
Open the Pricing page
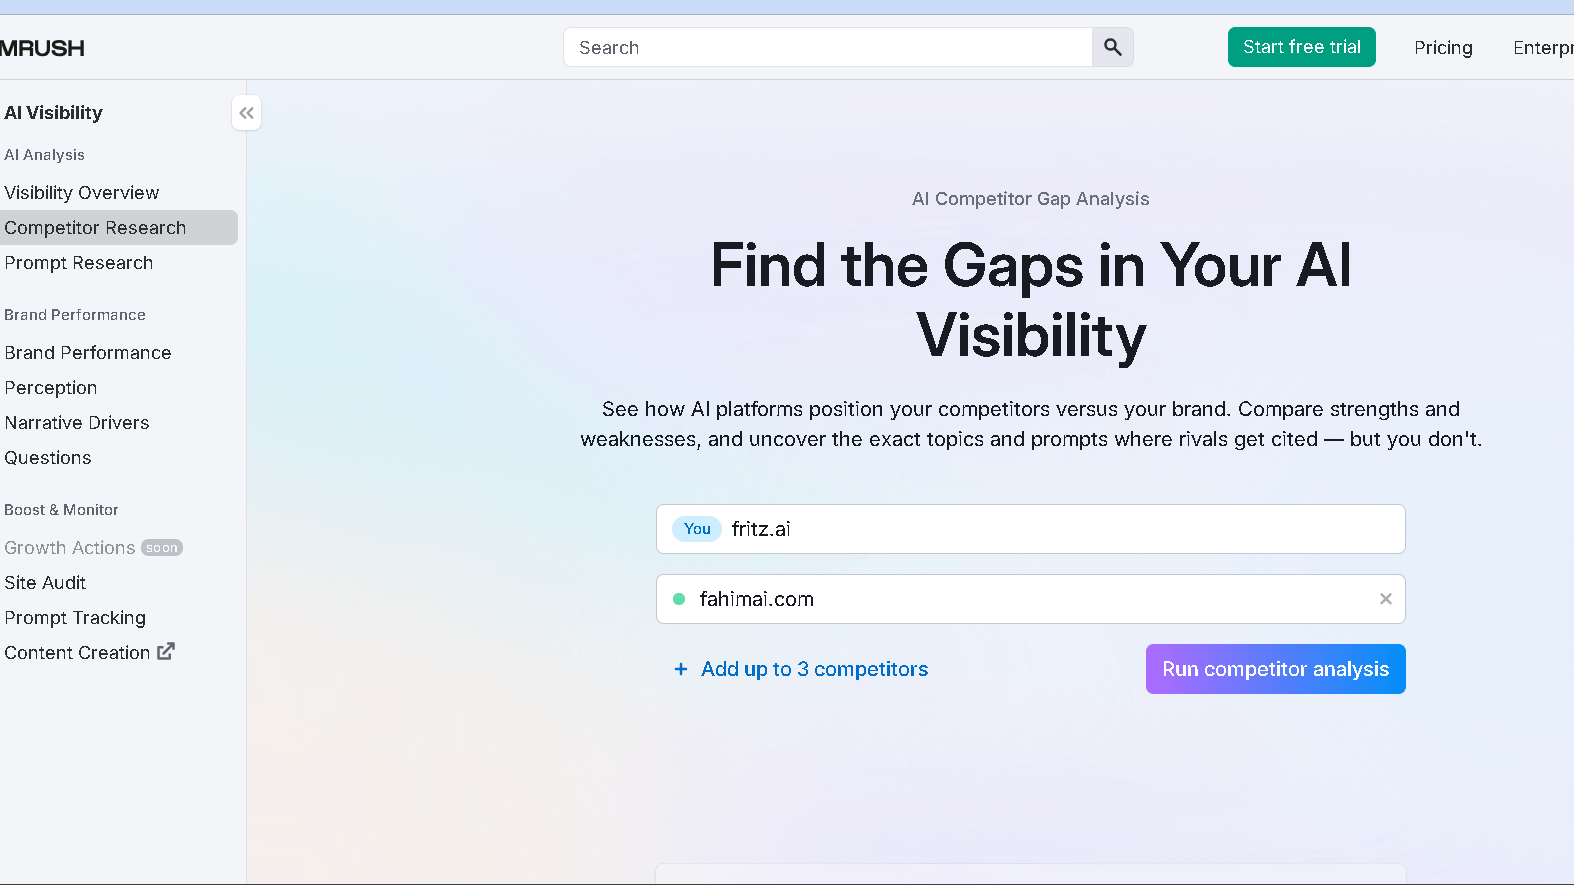[1443, 47]
